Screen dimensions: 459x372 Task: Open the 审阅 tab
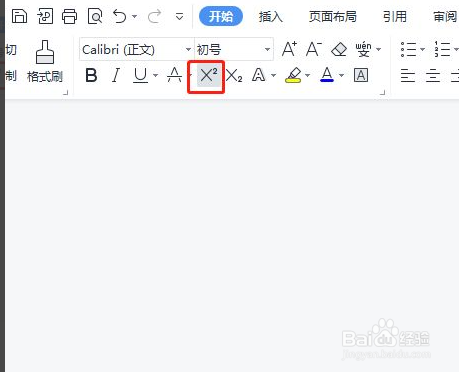coord(445,16)
